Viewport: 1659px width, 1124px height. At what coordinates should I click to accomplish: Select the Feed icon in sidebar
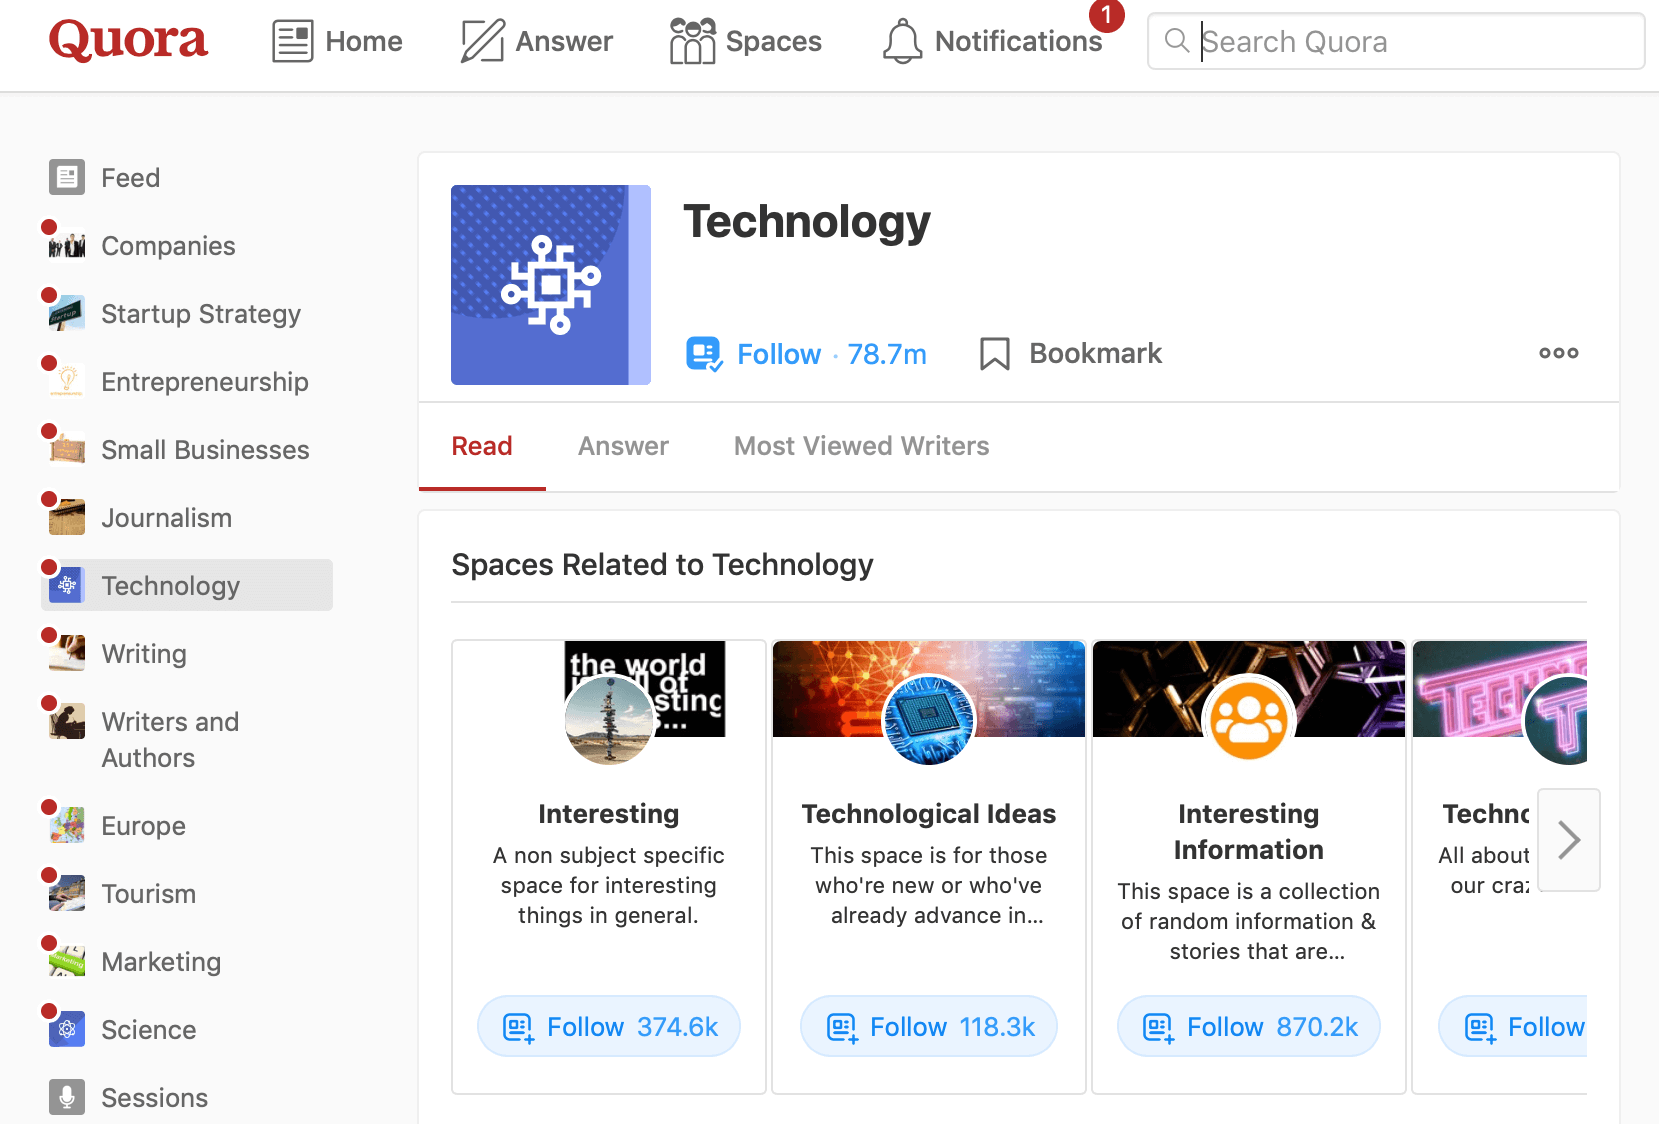click(x=67, y=177)
